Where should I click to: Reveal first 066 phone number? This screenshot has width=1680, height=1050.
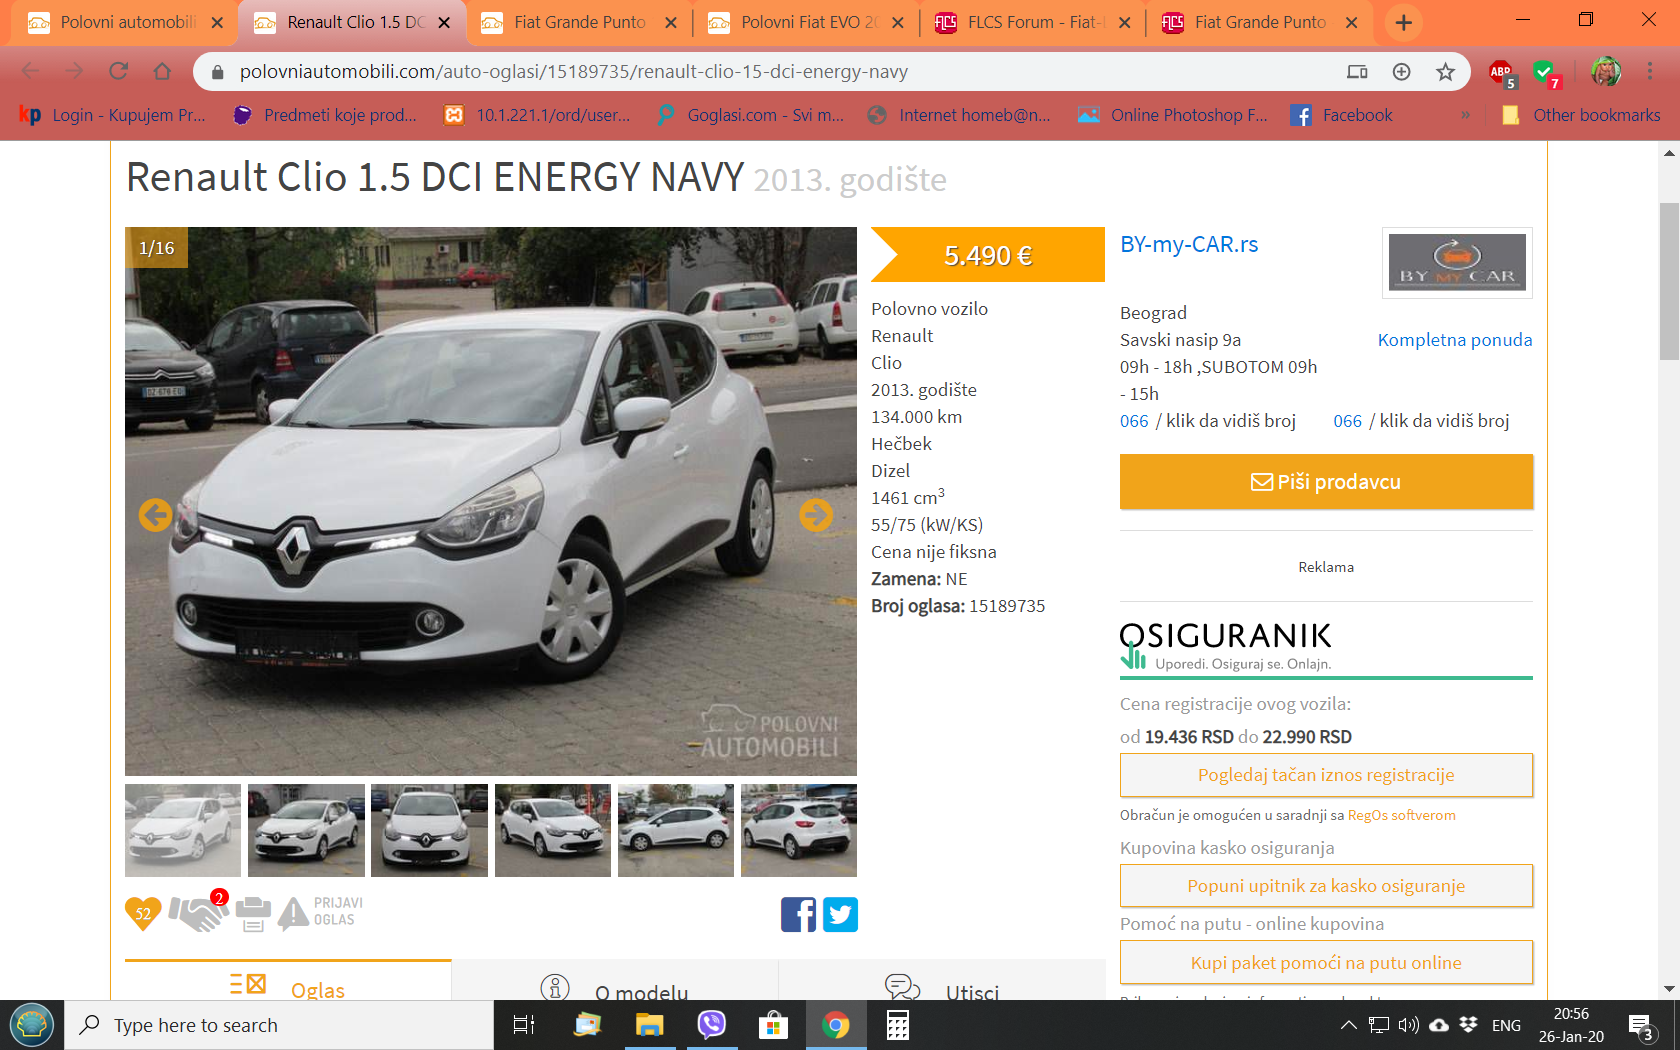click(1208, 421)
